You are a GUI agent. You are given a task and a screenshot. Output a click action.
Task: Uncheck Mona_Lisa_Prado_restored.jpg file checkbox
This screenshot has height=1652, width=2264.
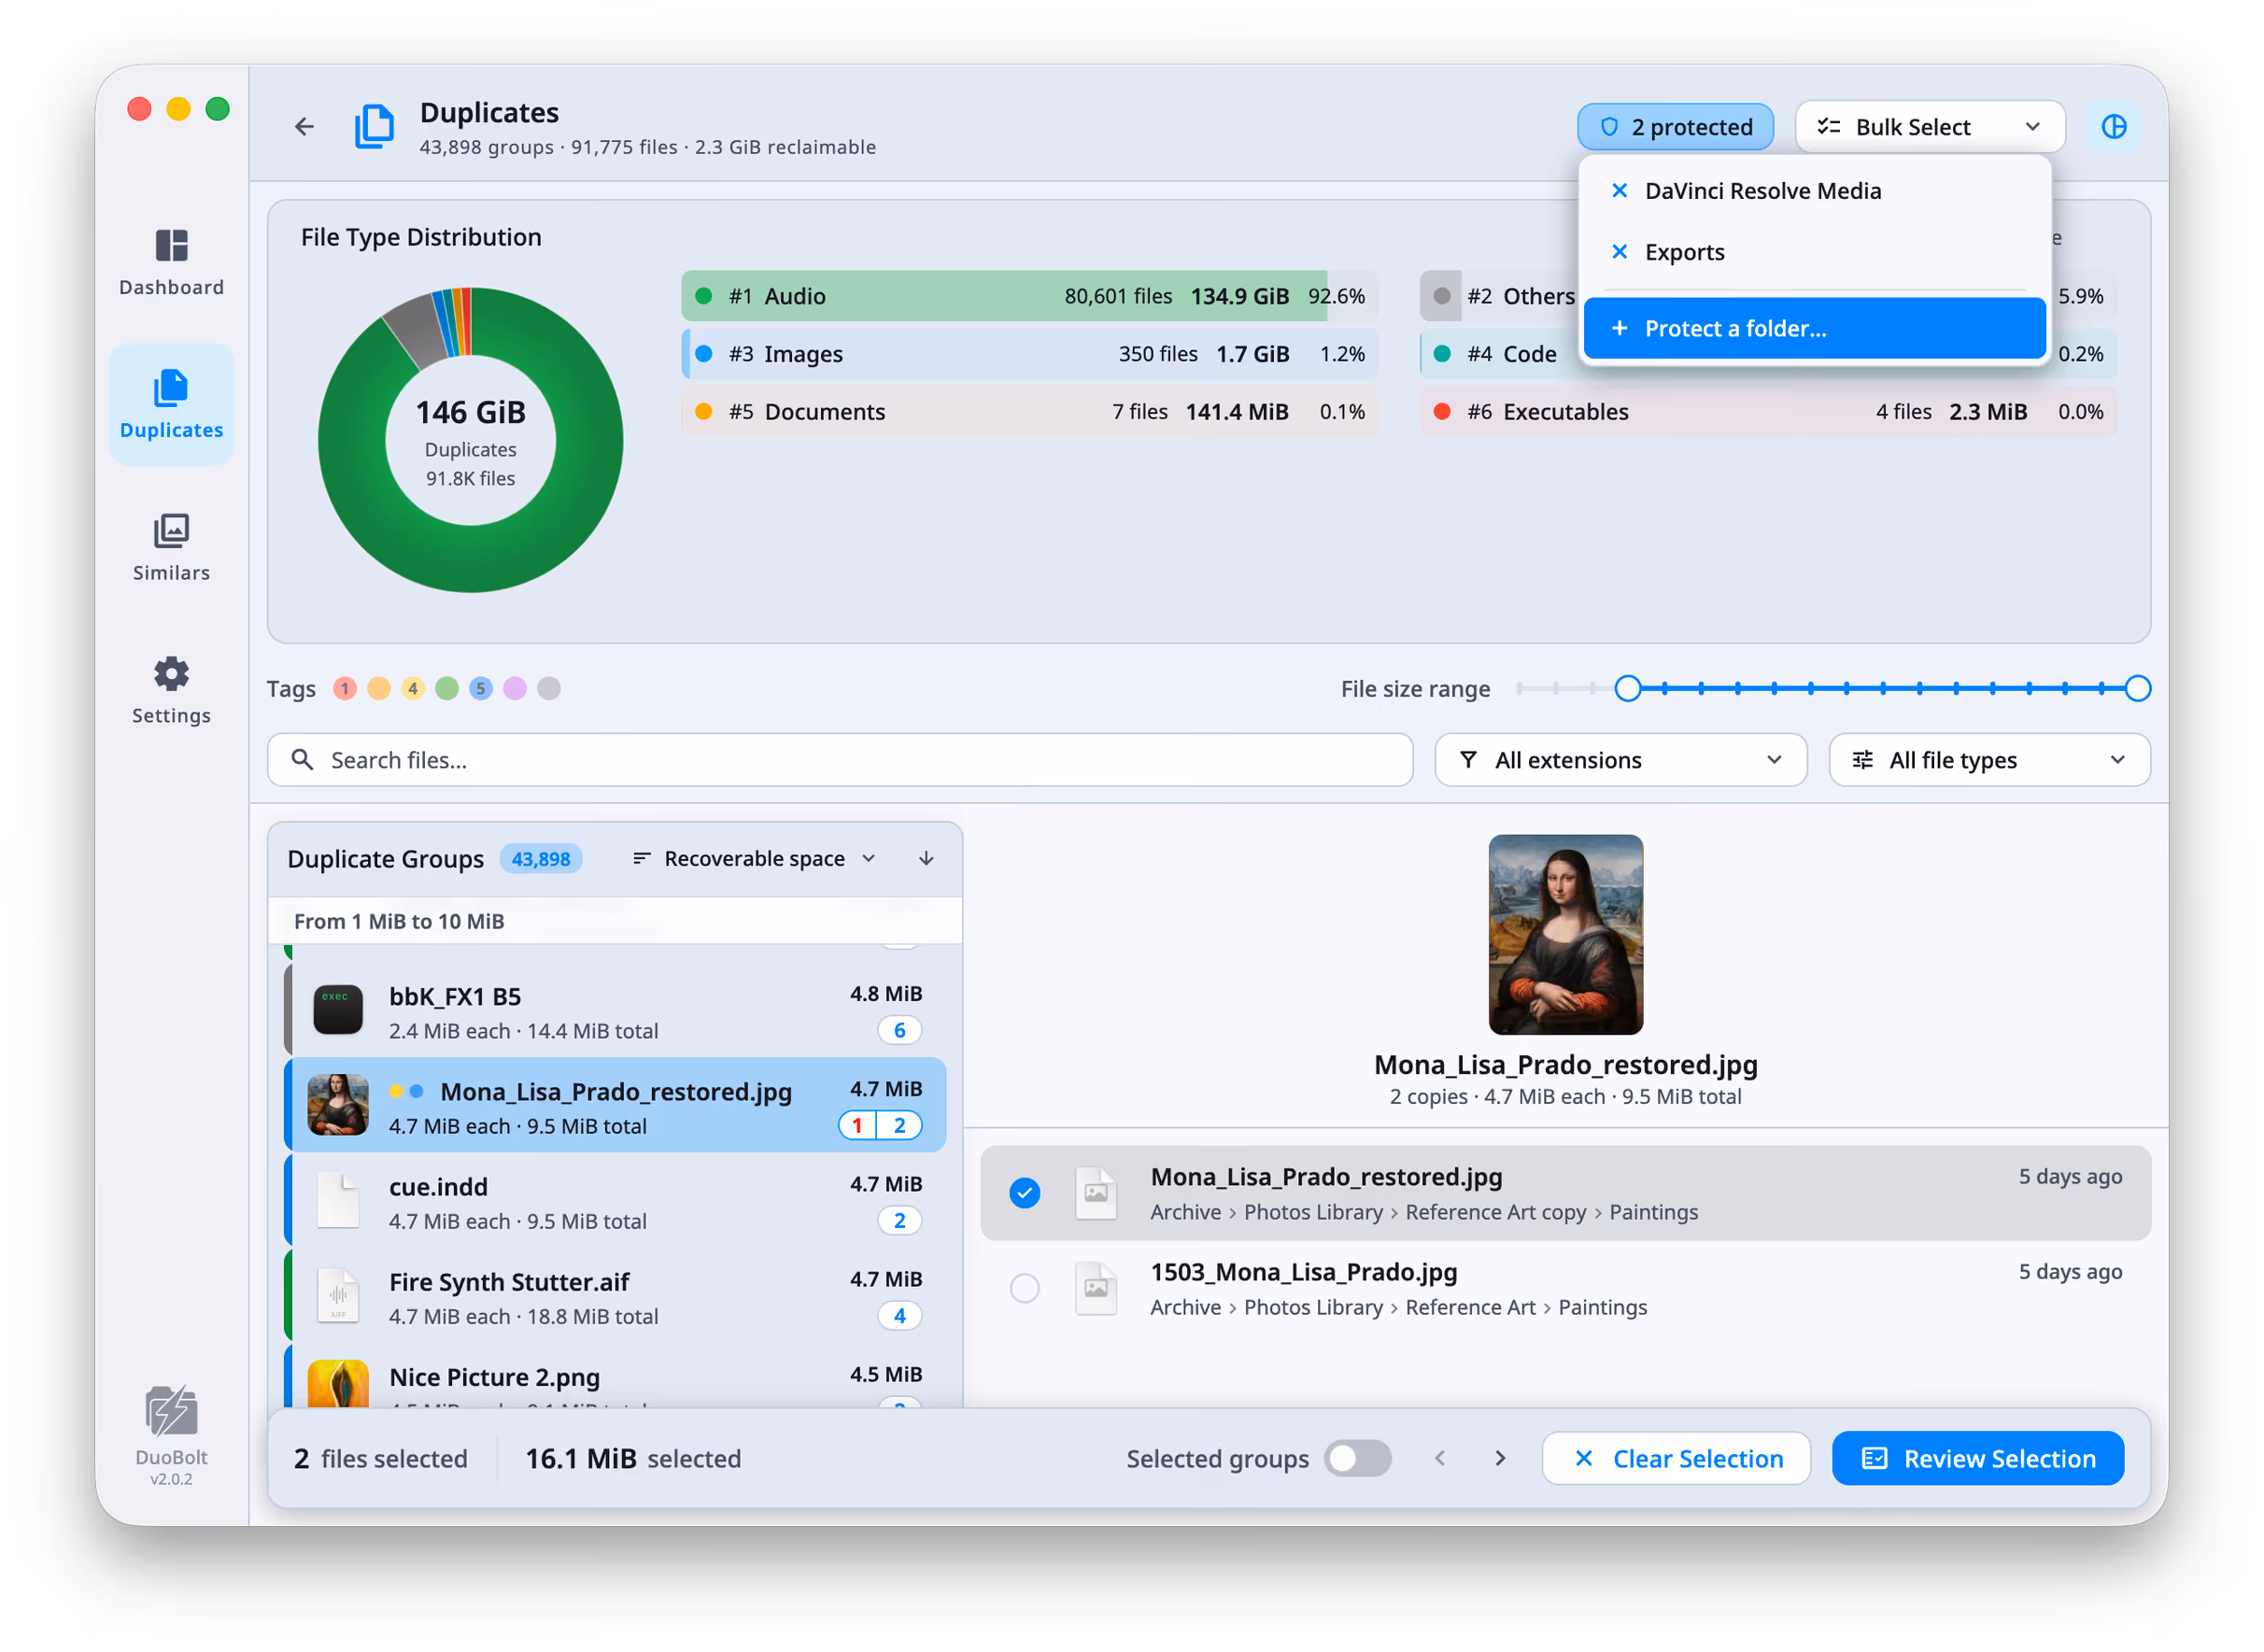click(1025, 1194)
